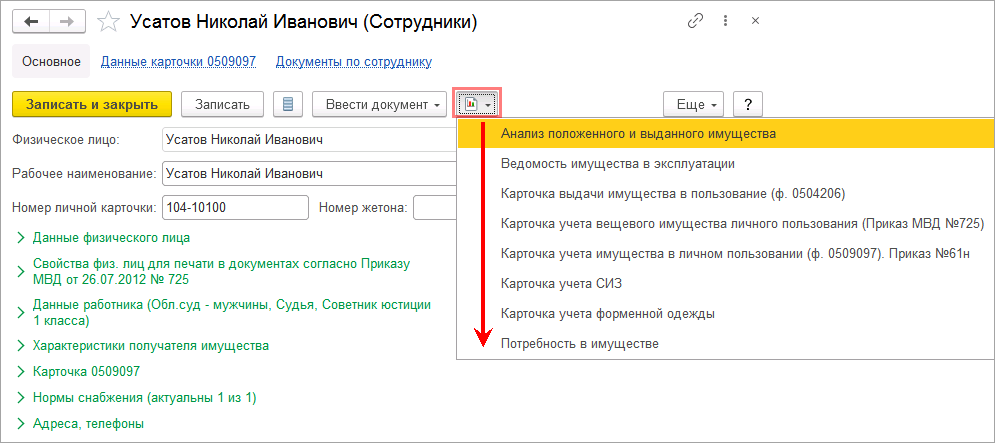995x443 pixels.
Task: Click the Номер личной карточки field
Action: tap(236, 207)
